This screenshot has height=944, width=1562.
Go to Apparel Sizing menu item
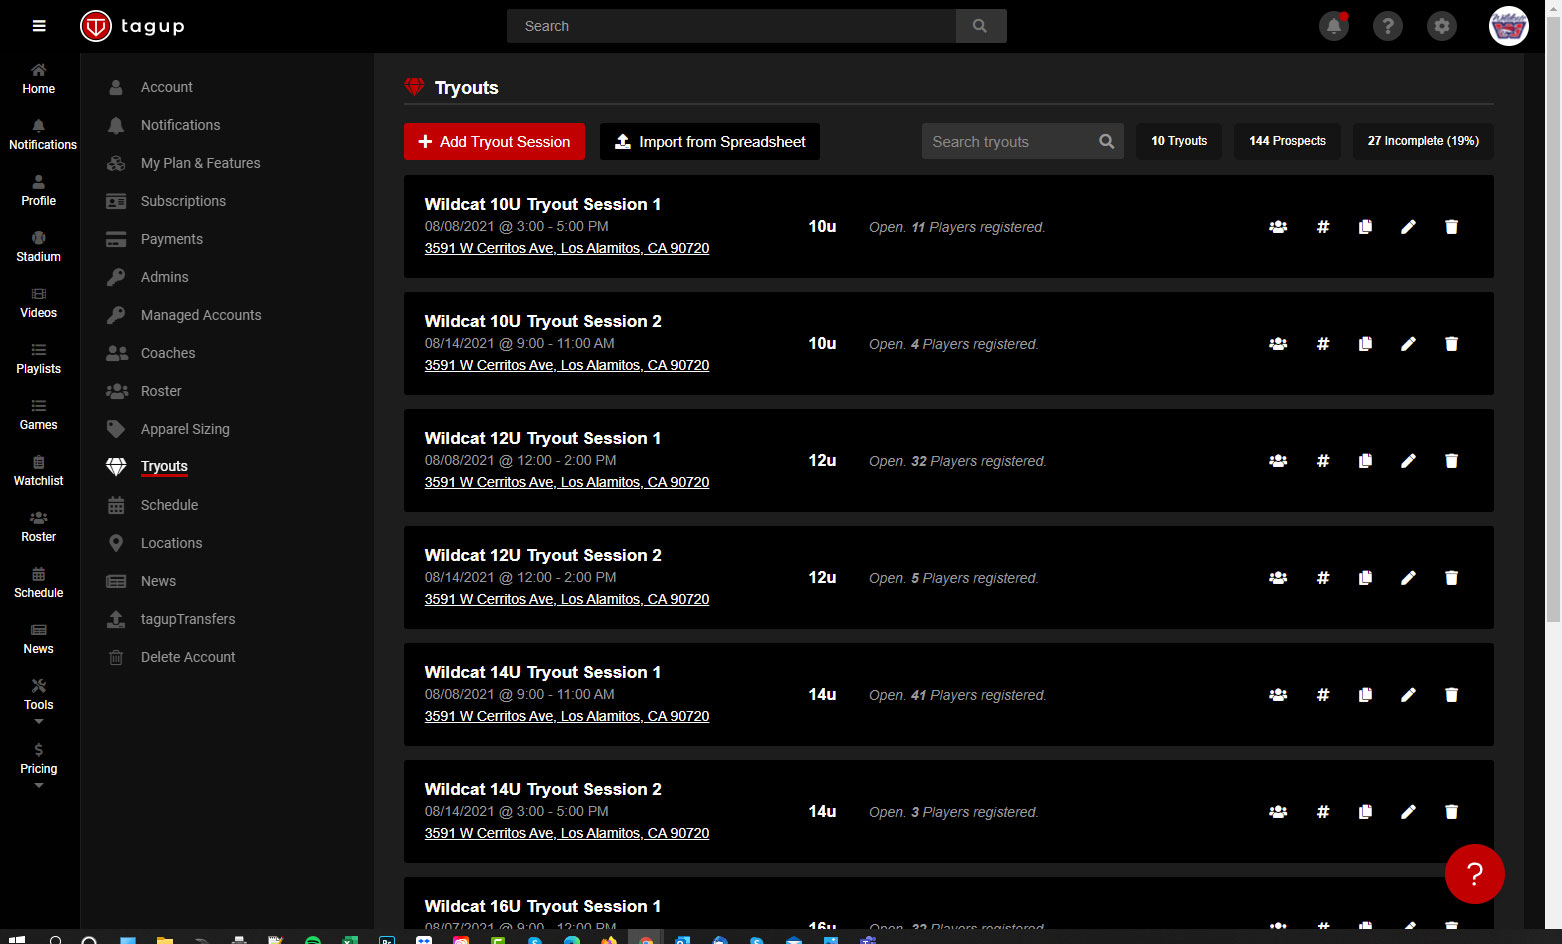185,429
